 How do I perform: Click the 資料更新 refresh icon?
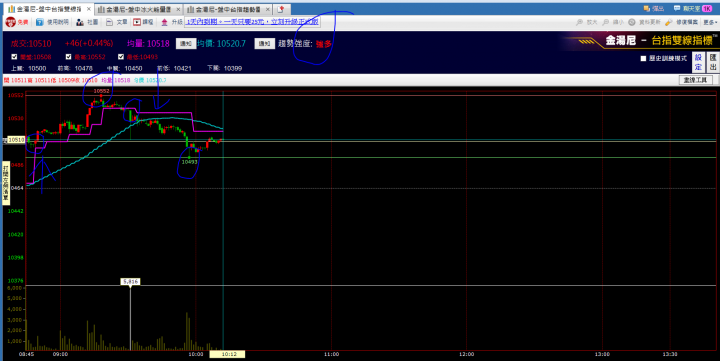632,22
